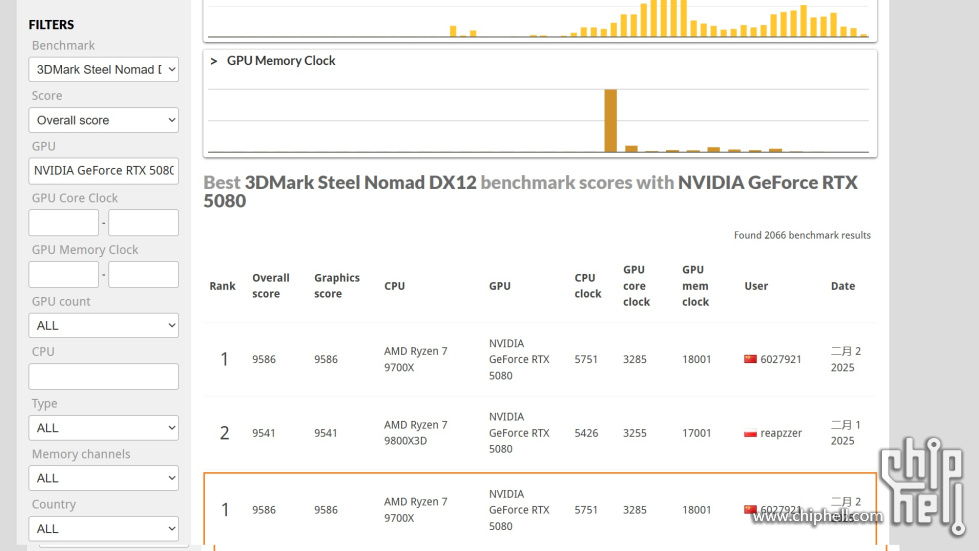Click the 17001 GPU memory clock value

tap(697, 432)
